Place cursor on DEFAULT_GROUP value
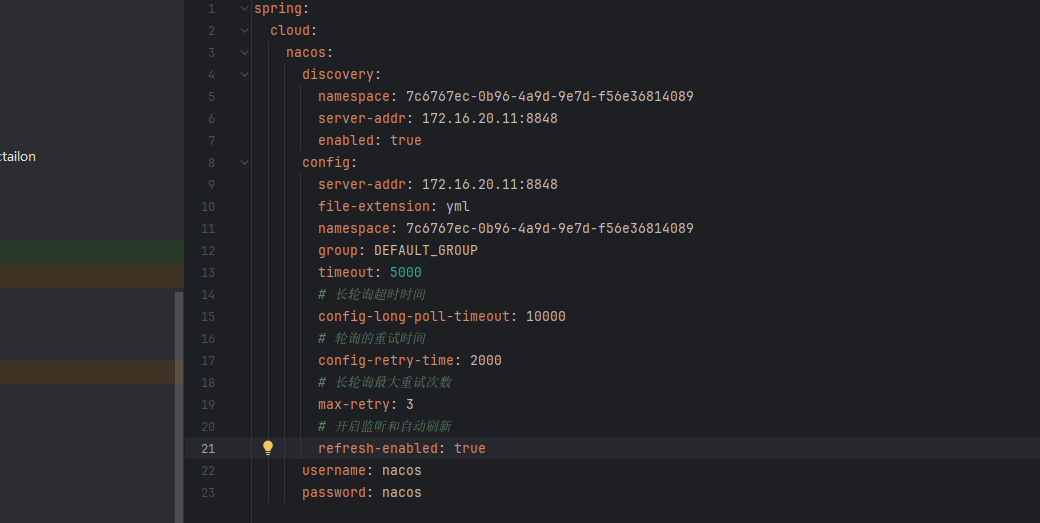Screen dimensions: 1040x523 click(426, 251)
